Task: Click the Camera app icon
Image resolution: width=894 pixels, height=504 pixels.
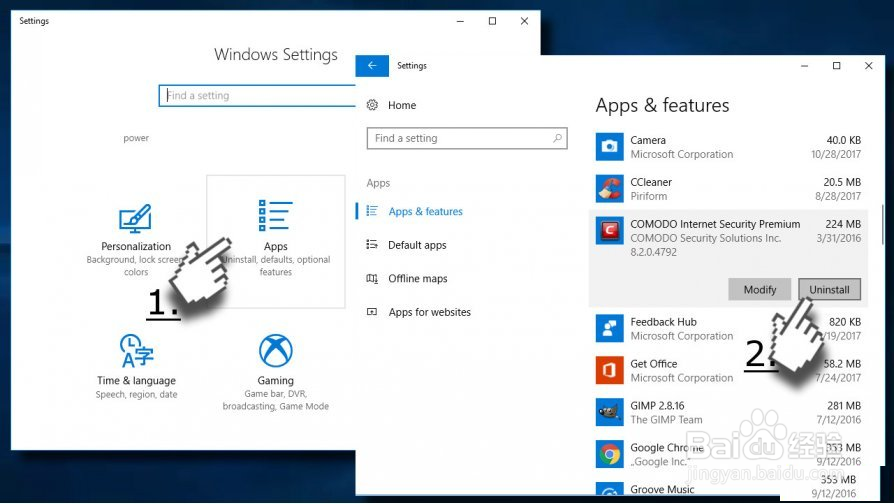Action: (609, 147)
